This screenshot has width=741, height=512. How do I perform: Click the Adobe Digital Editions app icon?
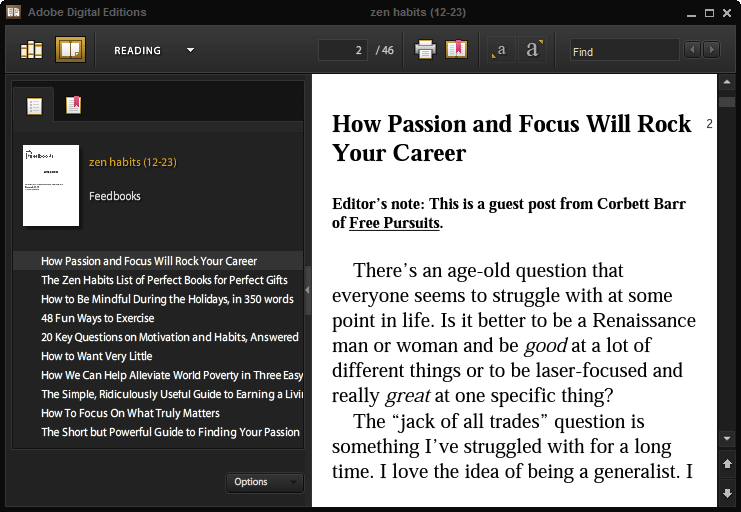(x=13, y=12)
